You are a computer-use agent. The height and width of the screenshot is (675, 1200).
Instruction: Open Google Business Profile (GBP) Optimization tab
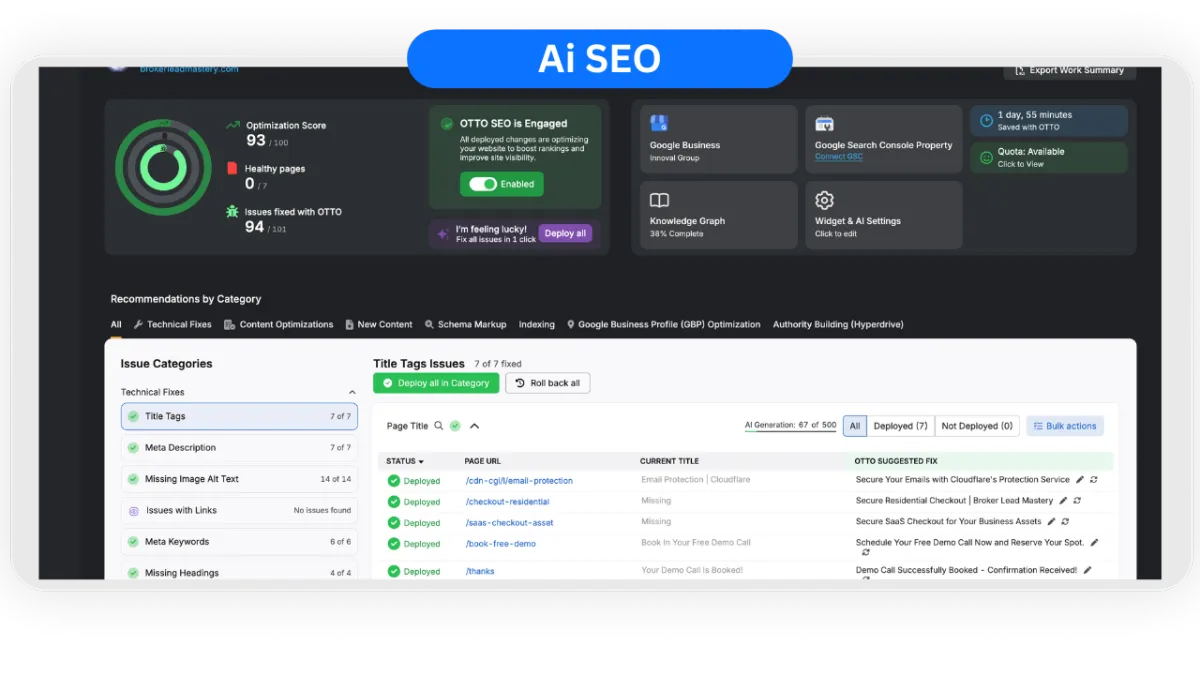(664, 324)
